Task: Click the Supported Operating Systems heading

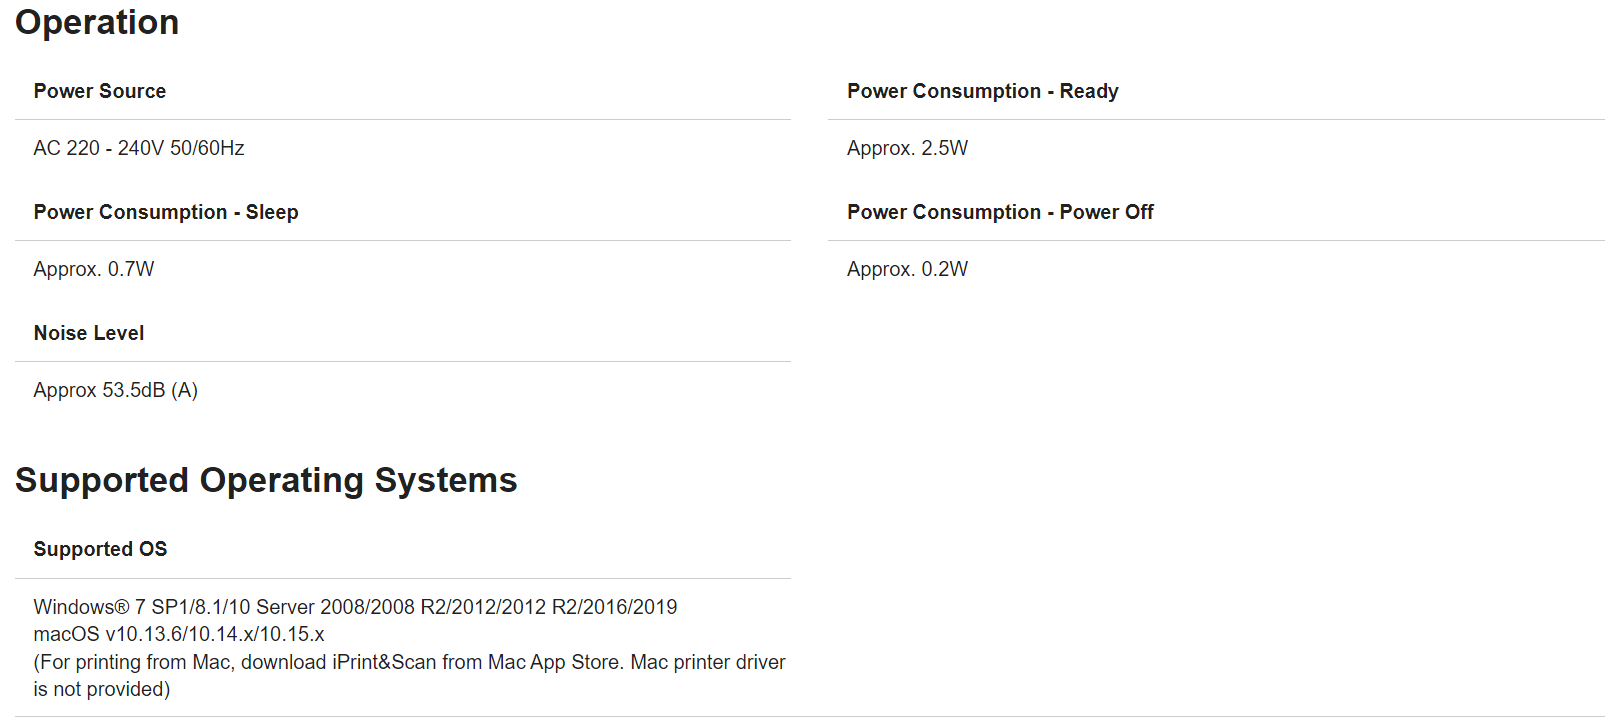Action: (x=266, y=480)
